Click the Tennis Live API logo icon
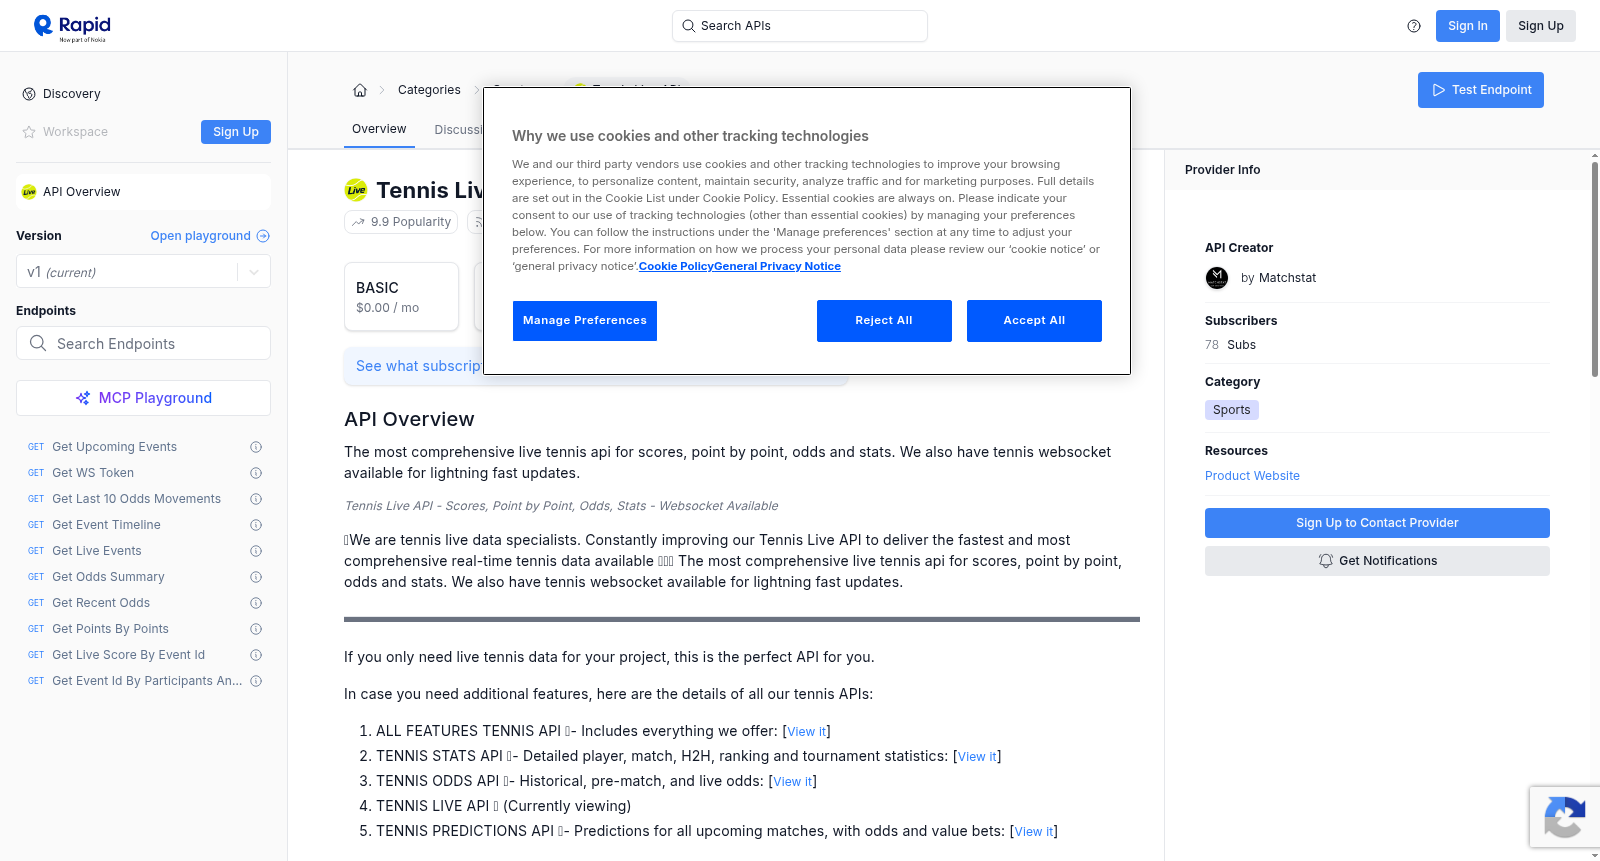The image size is (1600, 861). coord(356,190)
